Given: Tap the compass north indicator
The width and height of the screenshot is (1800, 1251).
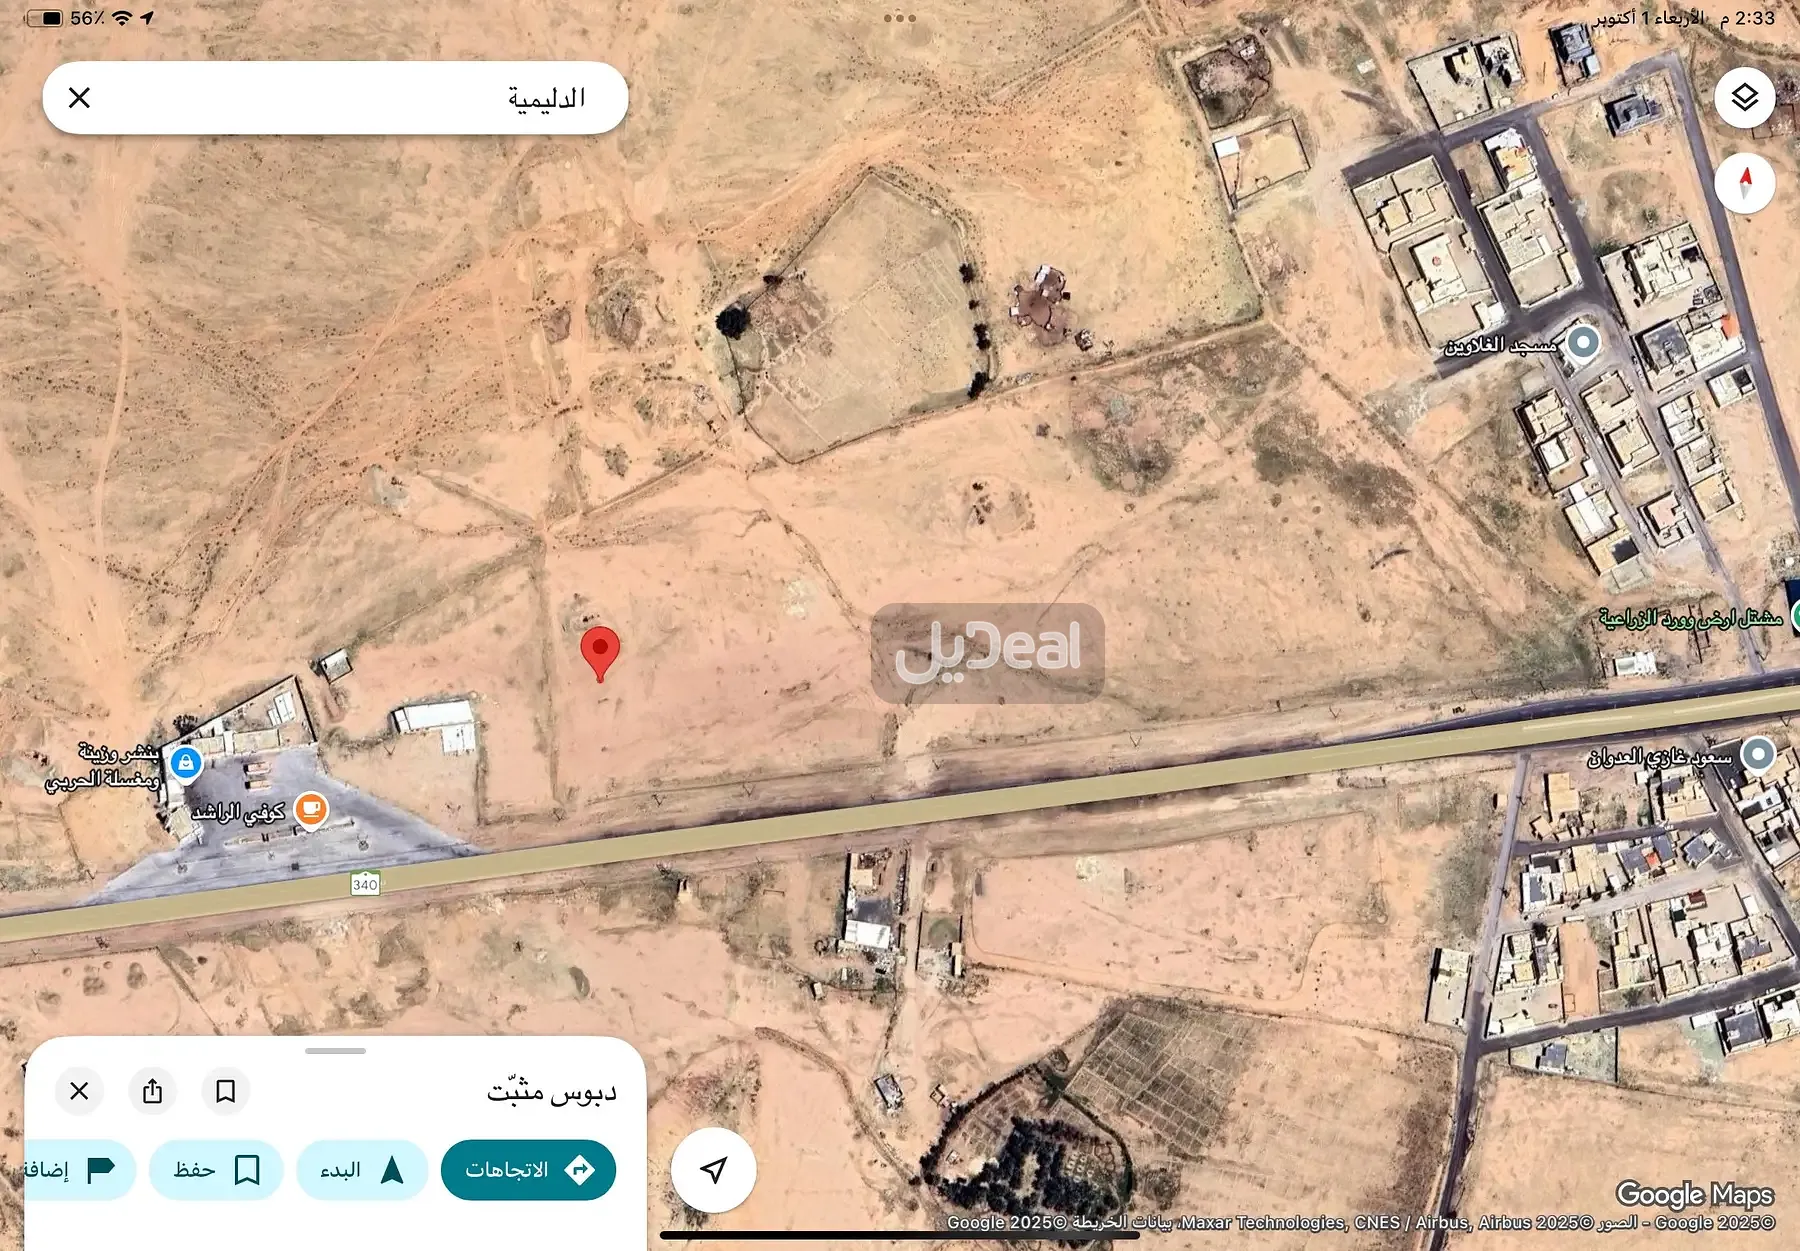Looking at the screenshot, I should coord(1745,183).
